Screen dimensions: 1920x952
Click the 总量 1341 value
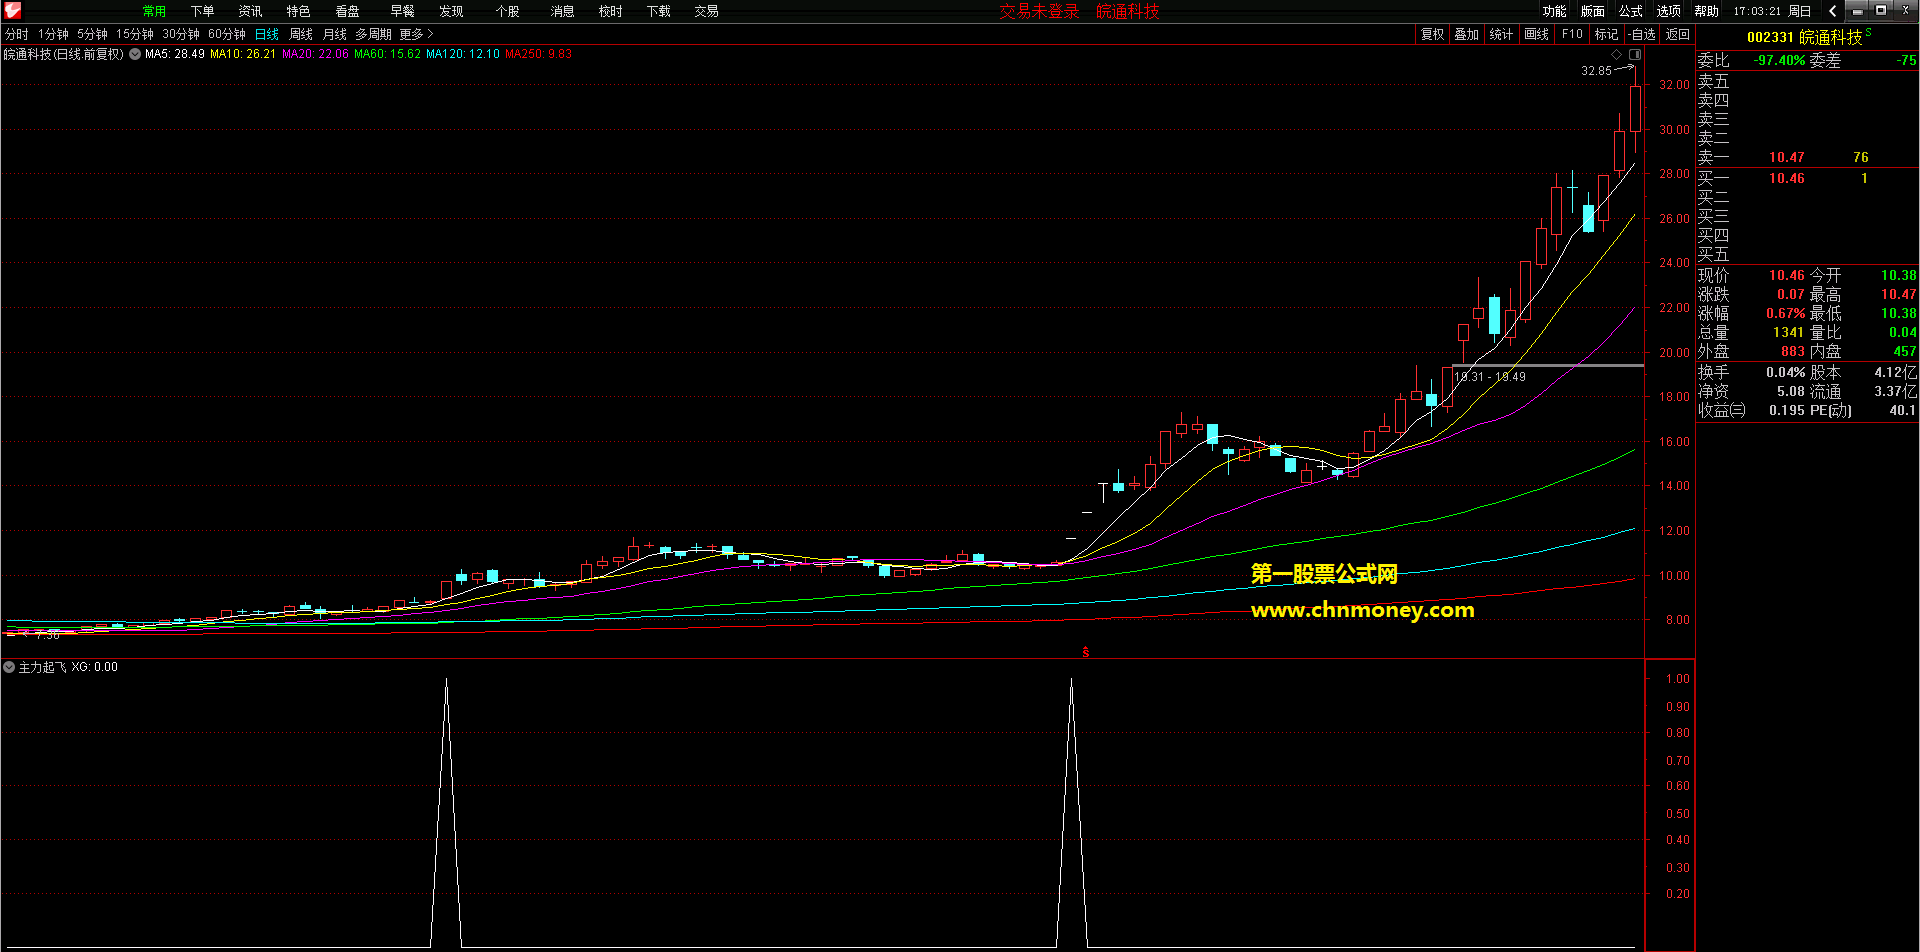[1788, 332]
